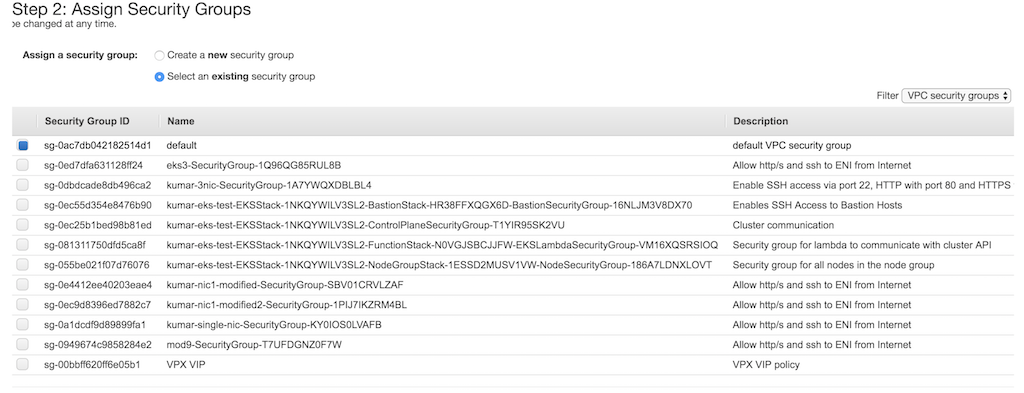1024x393 pixels.
Task: Click ID sg-0a1dcdf9d89899fa1
Action: [x=95, y=324]
